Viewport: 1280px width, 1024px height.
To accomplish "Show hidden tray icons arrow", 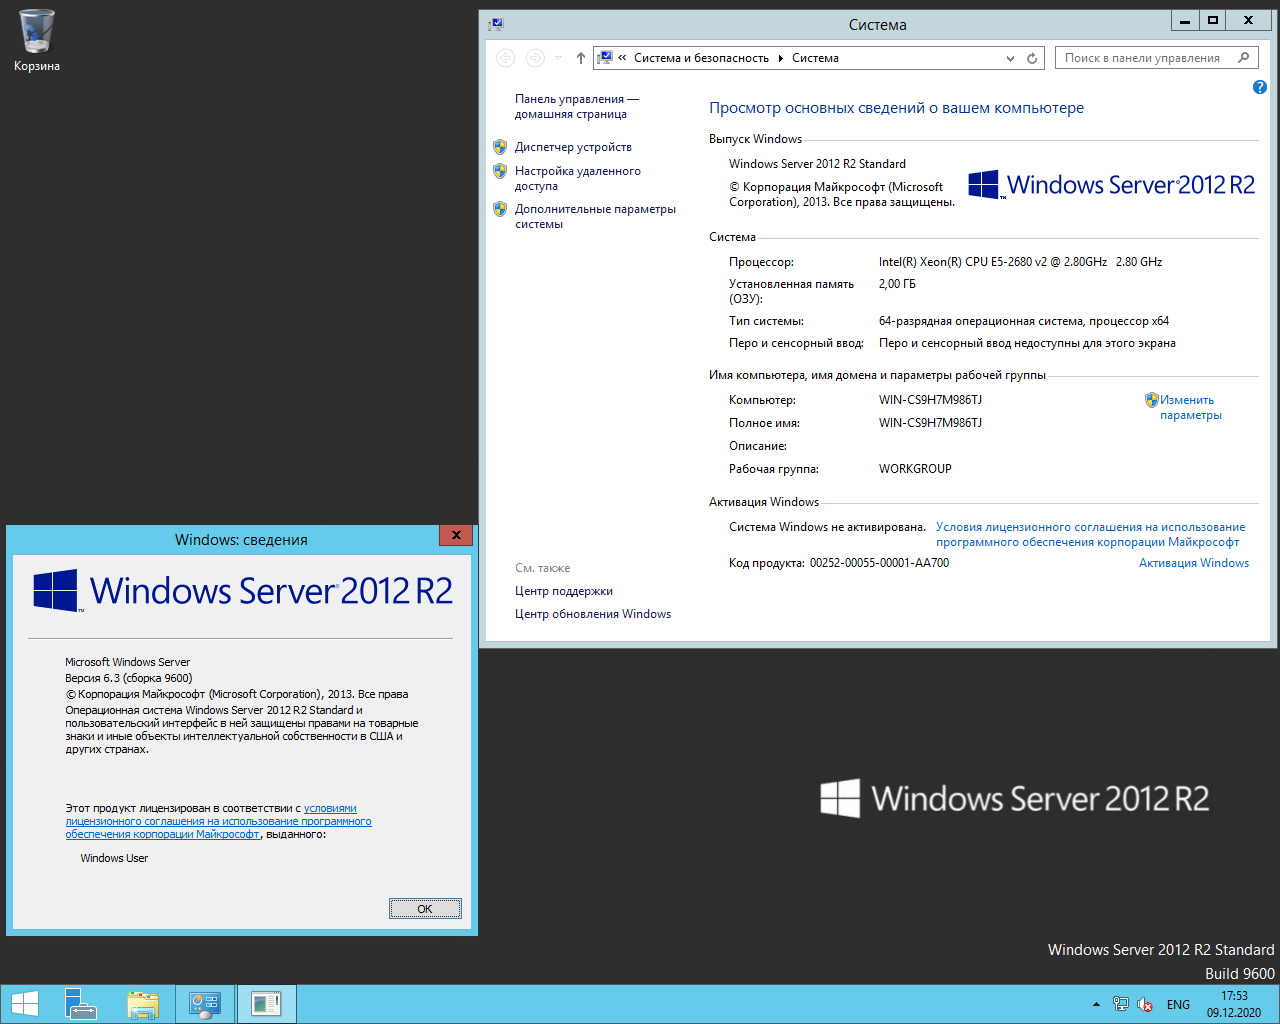I will coord(1096,1004).
